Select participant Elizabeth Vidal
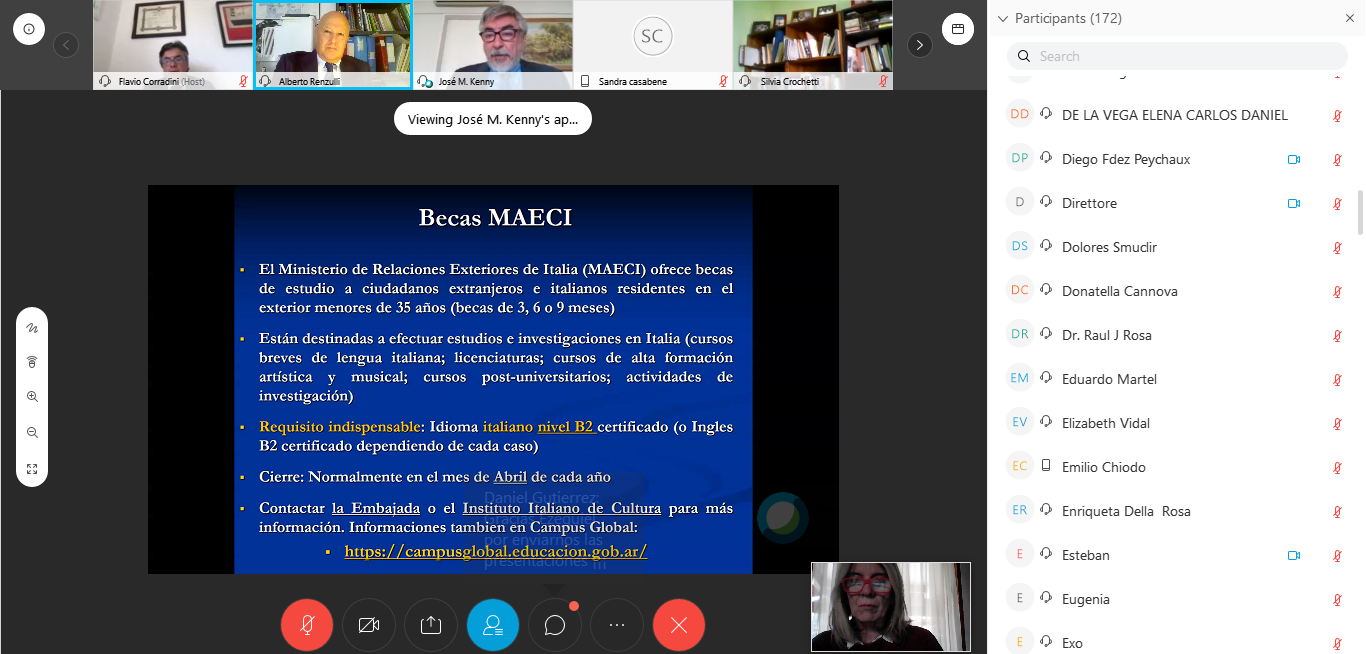This screenshot has width=1366, height=654. (1177, 423)
